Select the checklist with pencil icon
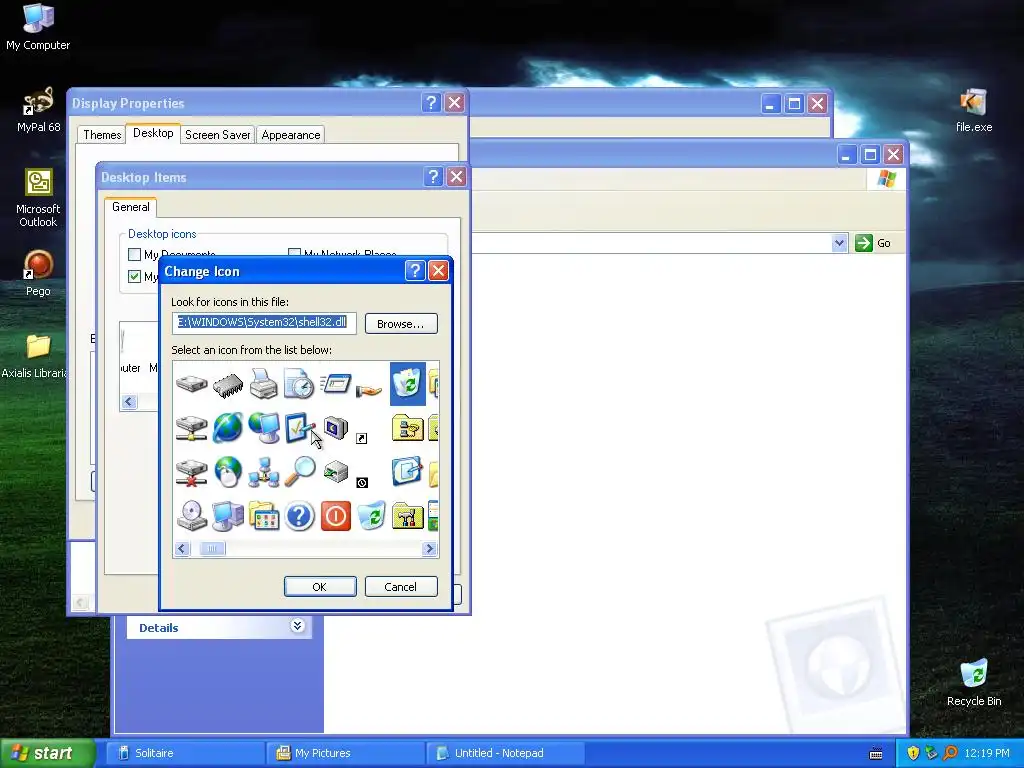Viewport: 1024px width, 768px height. pos(299,428)
